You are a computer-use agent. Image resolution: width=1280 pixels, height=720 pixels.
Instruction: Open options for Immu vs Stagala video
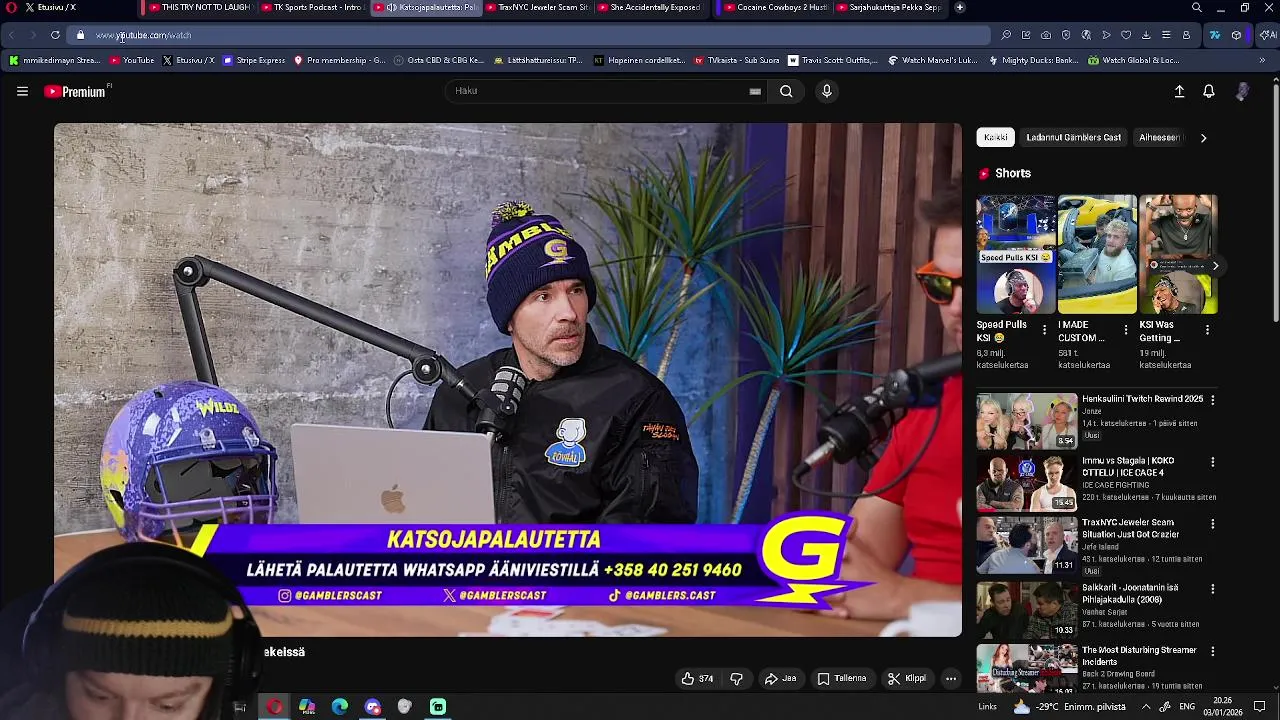[x=1212, y=462]
